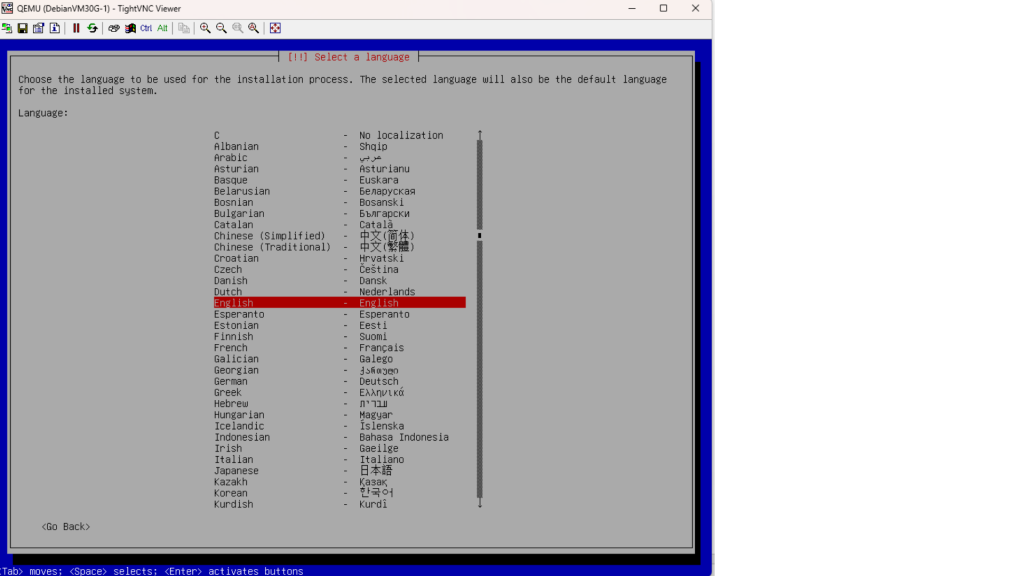Zoom in on the remote display
Viewport: 1024px width, 576px height.
(205, 28)
